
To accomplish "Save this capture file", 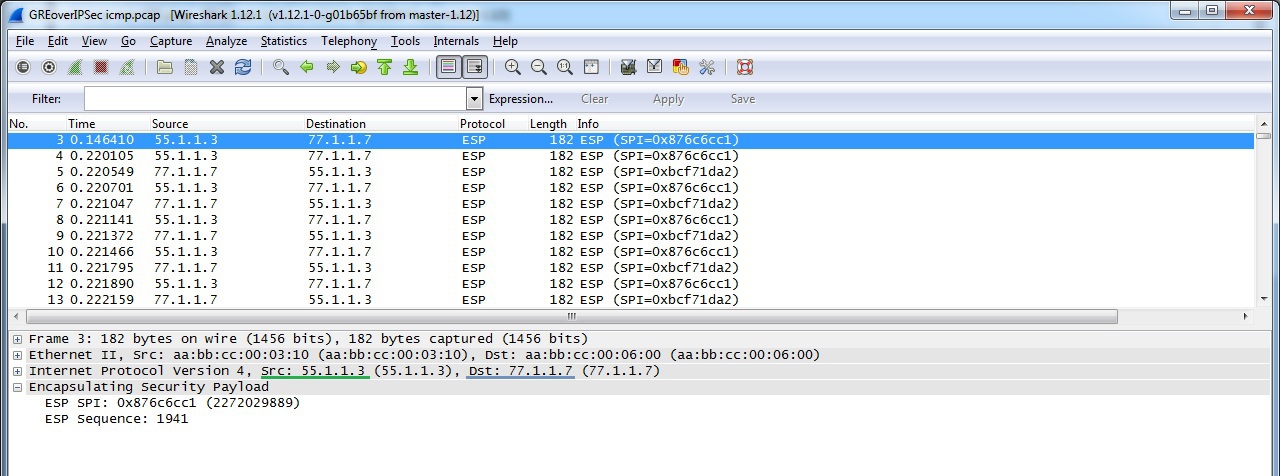I will 191,67.
